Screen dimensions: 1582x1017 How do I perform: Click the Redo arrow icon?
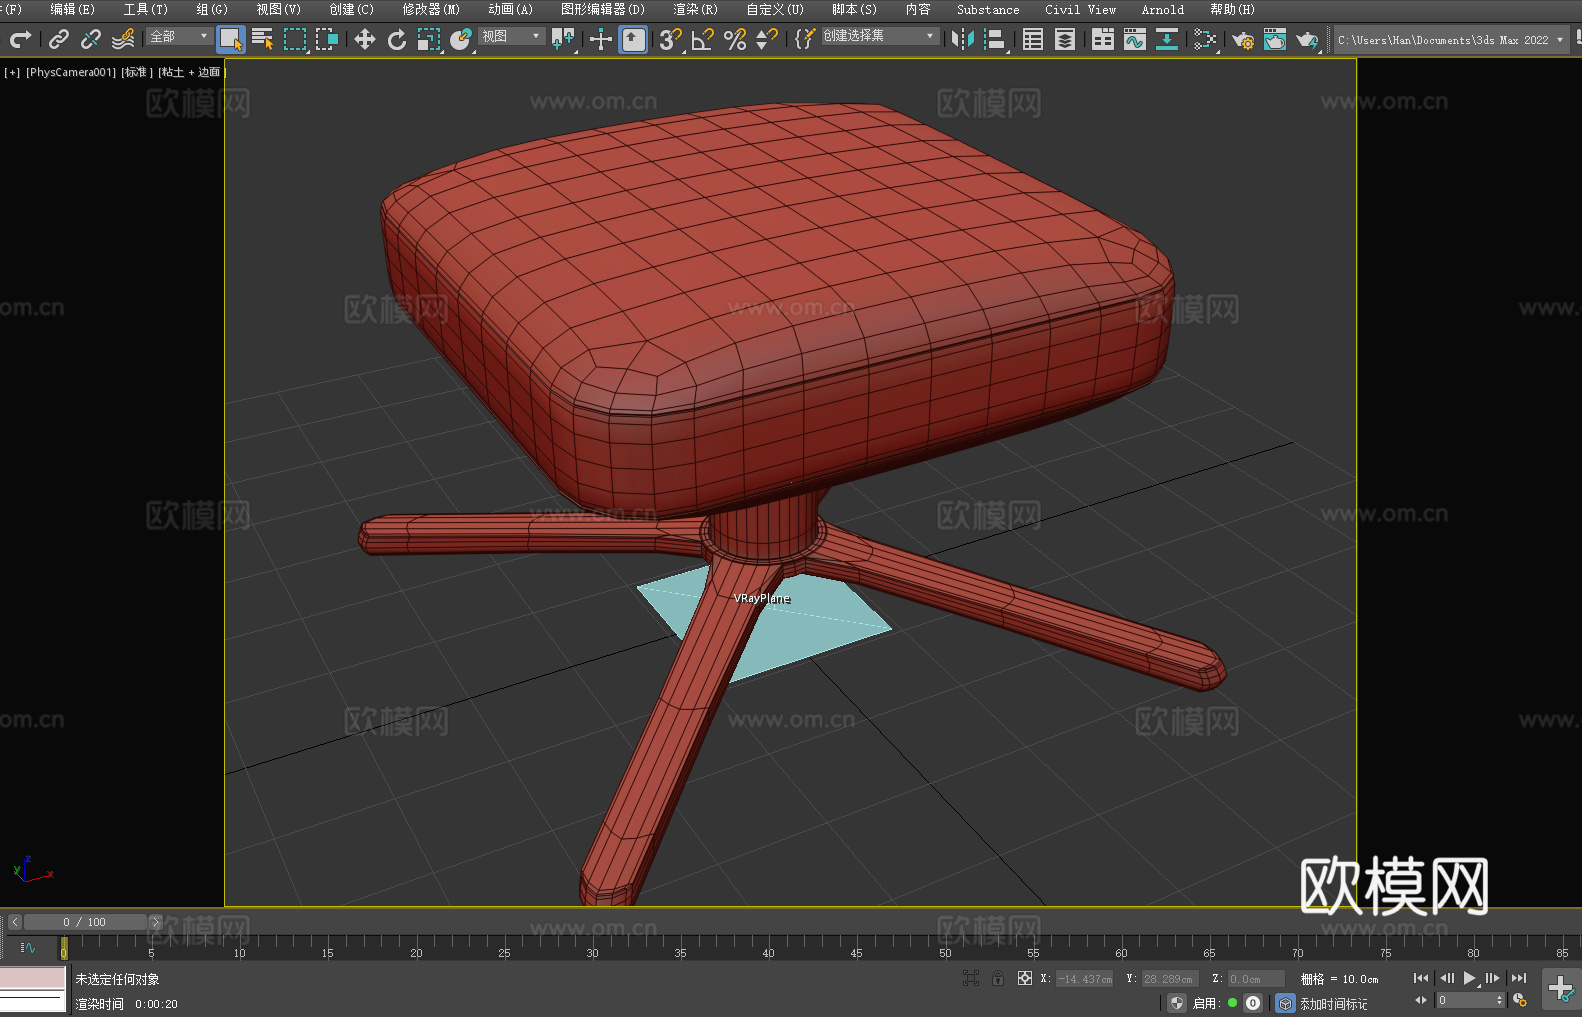(20, 39)
